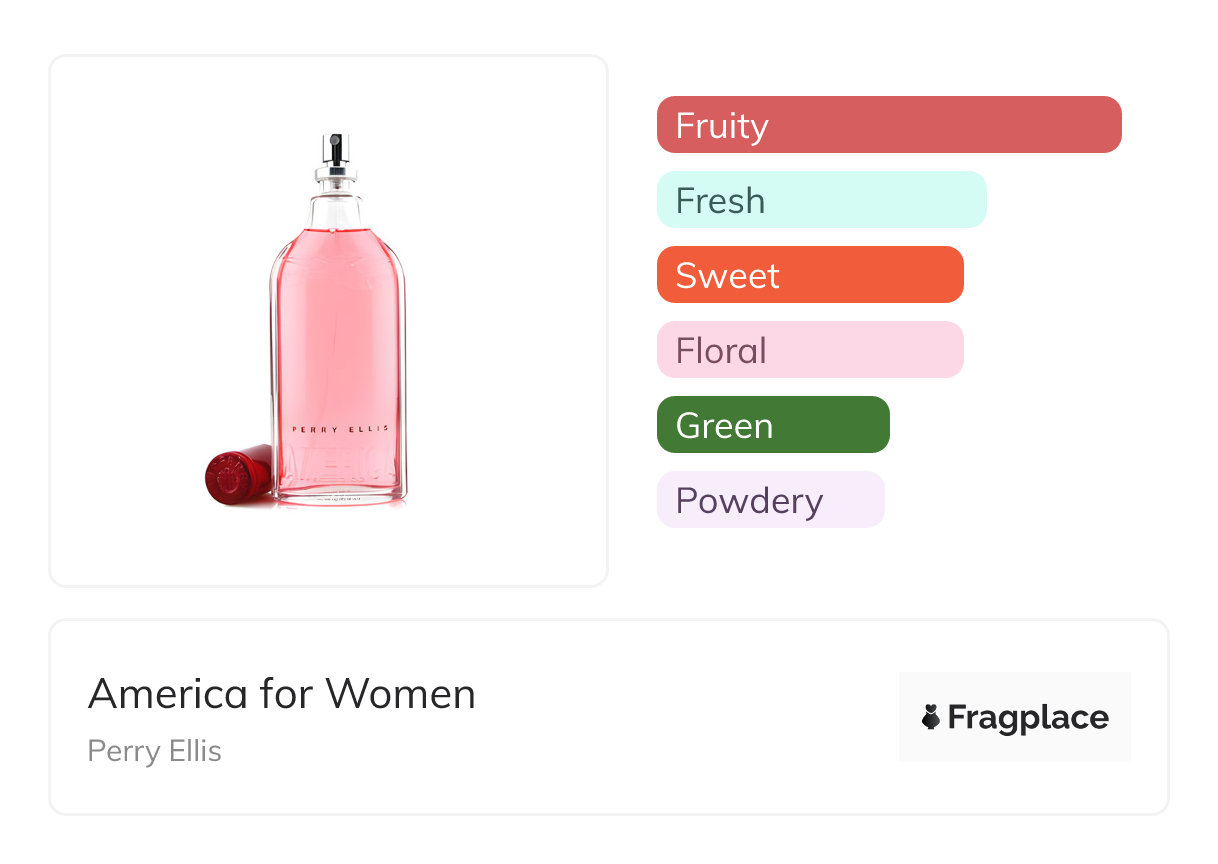1218x864 pixels.
Task: Select the Powdery accord bar
Action: click(x=770, y=500)
